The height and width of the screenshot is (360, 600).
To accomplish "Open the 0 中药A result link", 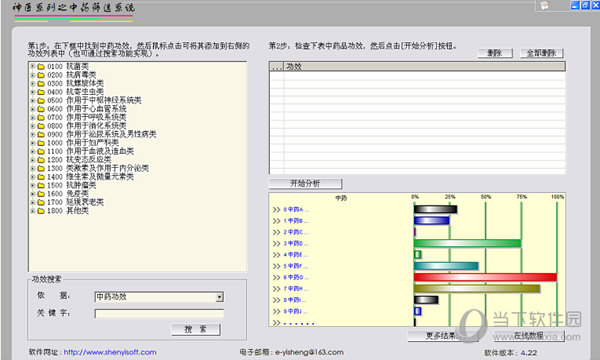I will tap(296, 210).
